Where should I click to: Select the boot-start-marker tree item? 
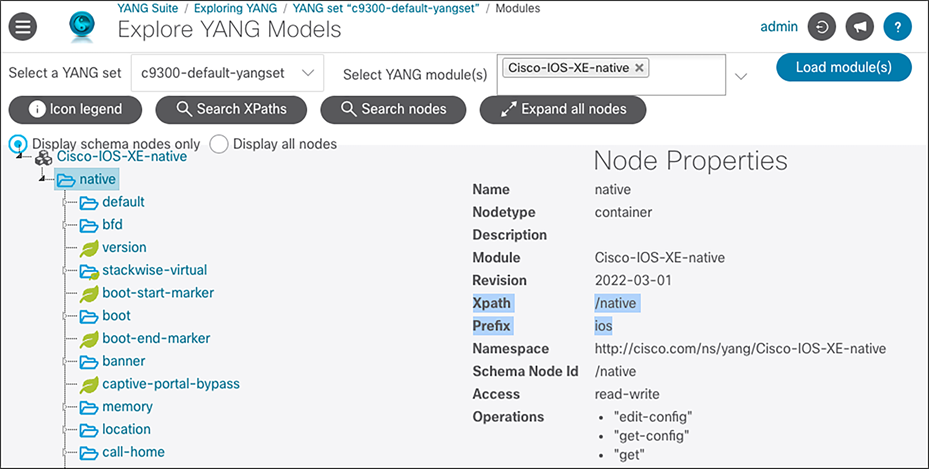pyautogui.click(x=158, y=293)
